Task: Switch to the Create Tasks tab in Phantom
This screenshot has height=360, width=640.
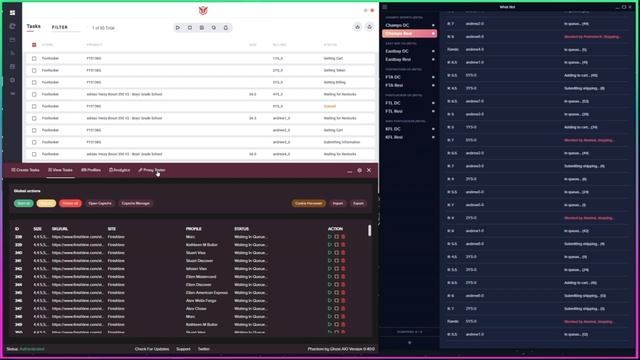Action: click(25, 170)
